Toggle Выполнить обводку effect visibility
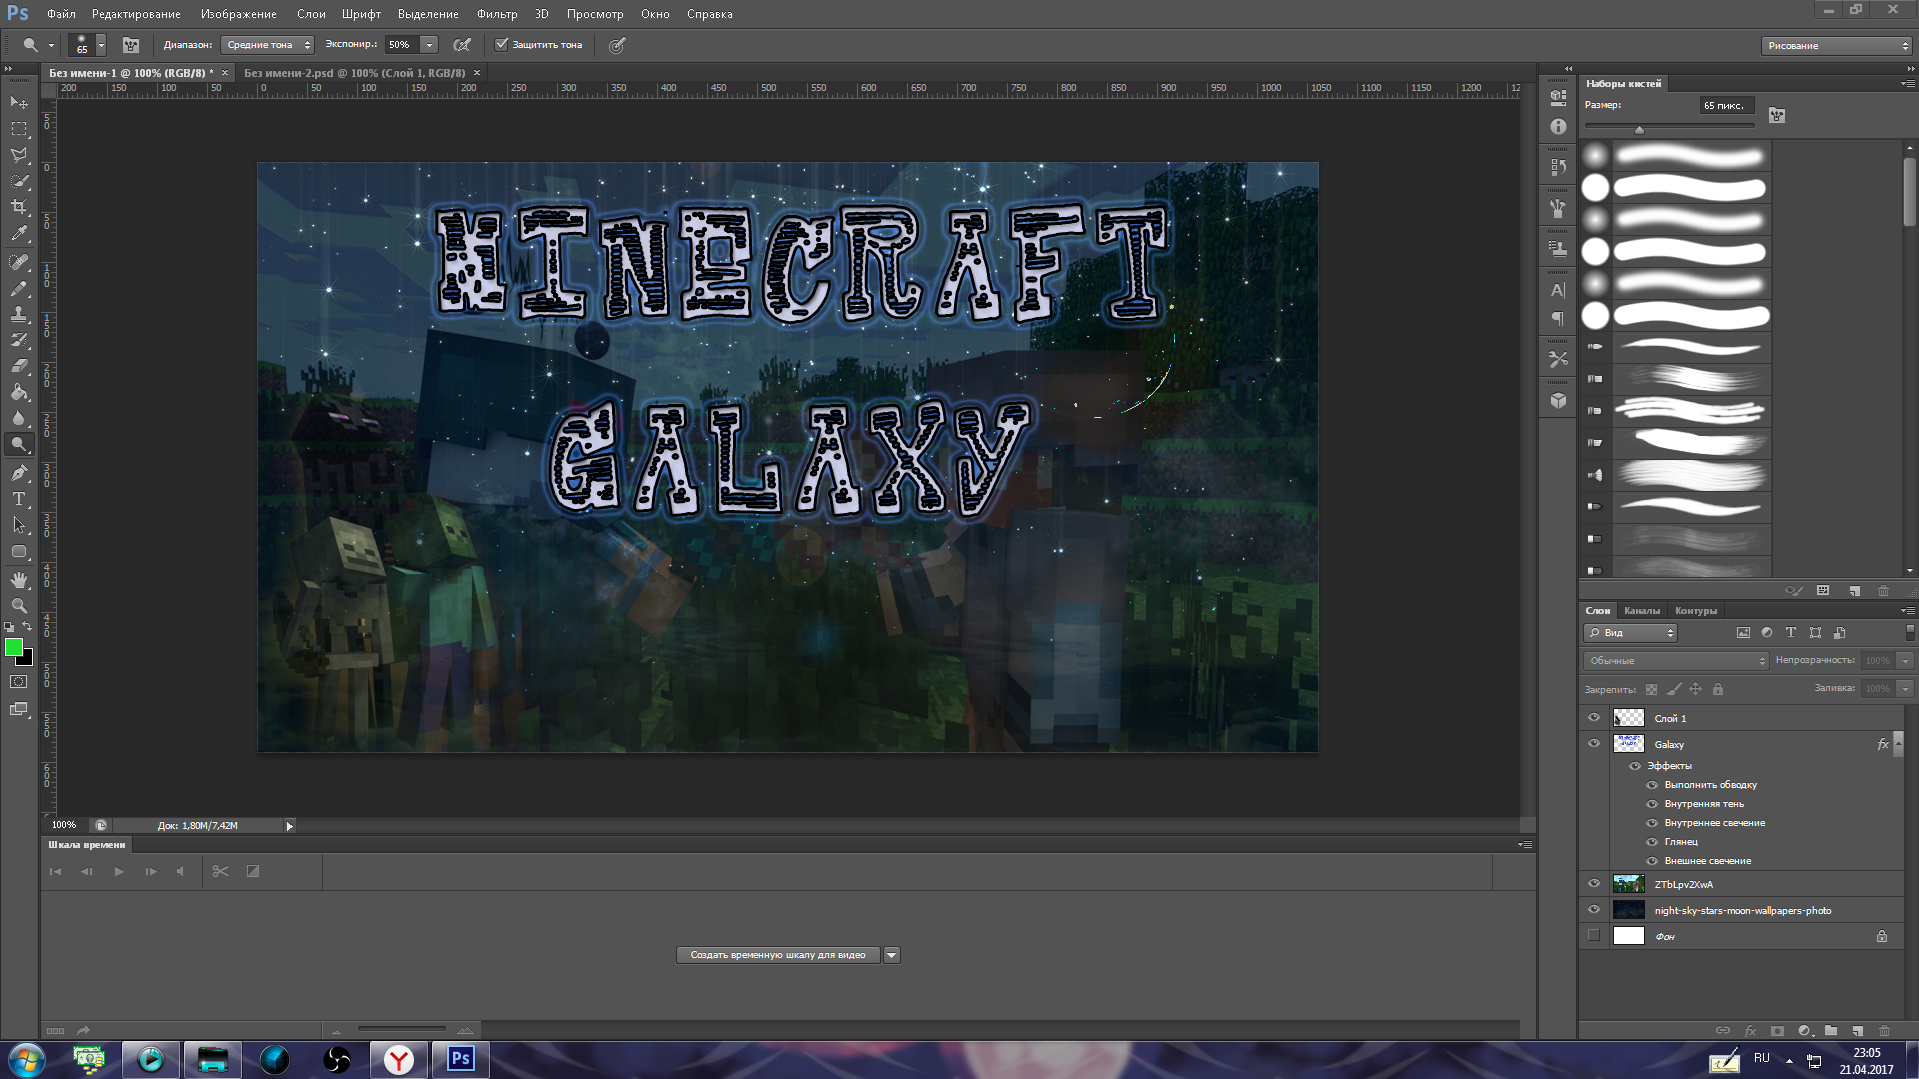1919x1079 pixels. click(1652, 785)
